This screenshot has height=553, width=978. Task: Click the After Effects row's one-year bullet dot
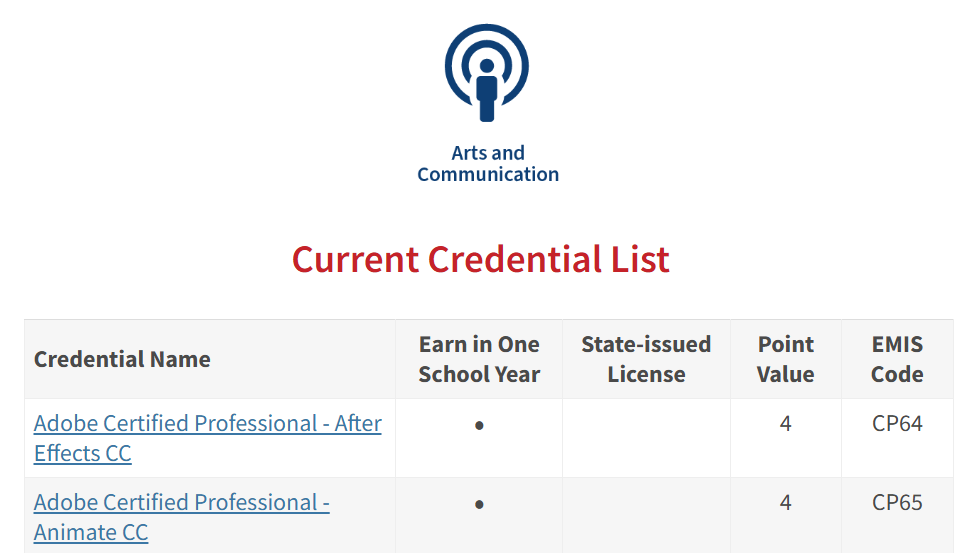(479, 425)
